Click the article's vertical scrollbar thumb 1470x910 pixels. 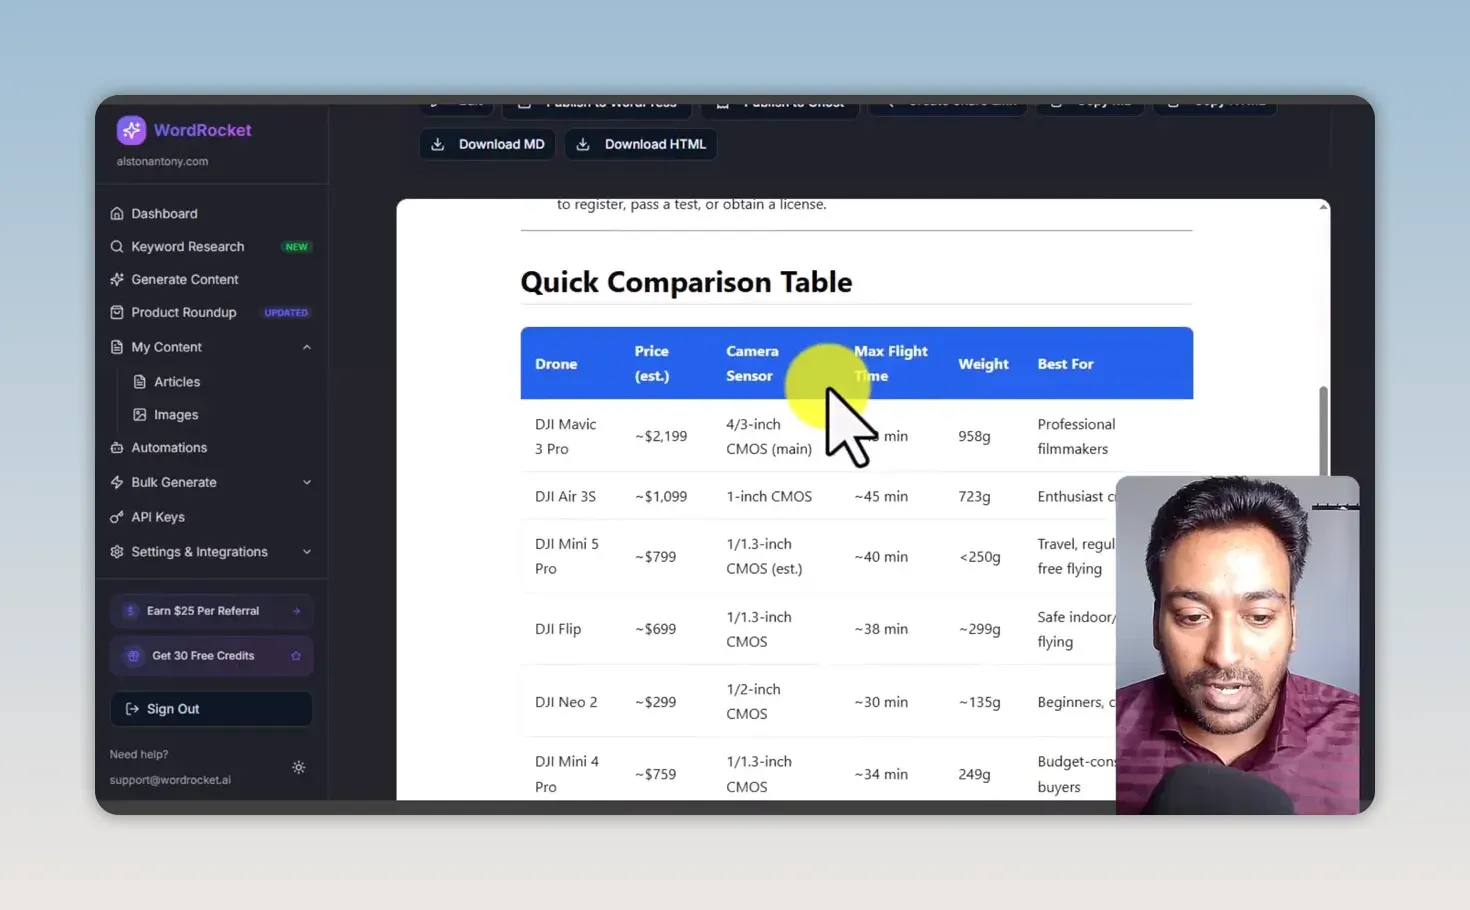(1324, 432)
